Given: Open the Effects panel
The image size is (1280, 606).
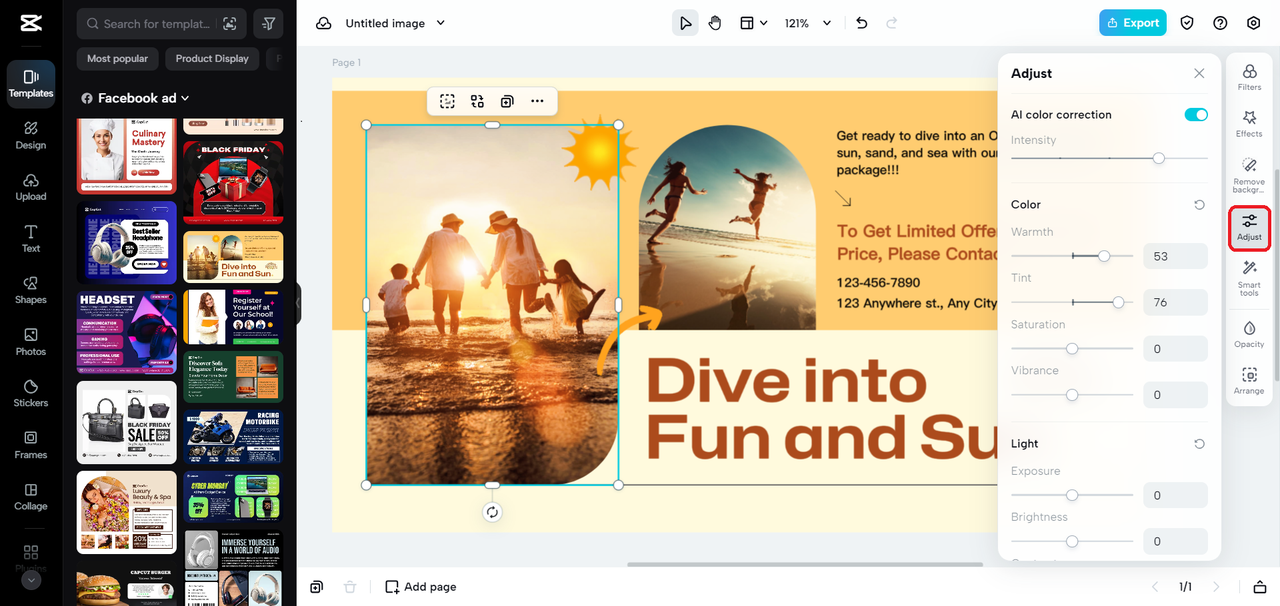Looking at the screenshot, I should tap(1249, 124).
